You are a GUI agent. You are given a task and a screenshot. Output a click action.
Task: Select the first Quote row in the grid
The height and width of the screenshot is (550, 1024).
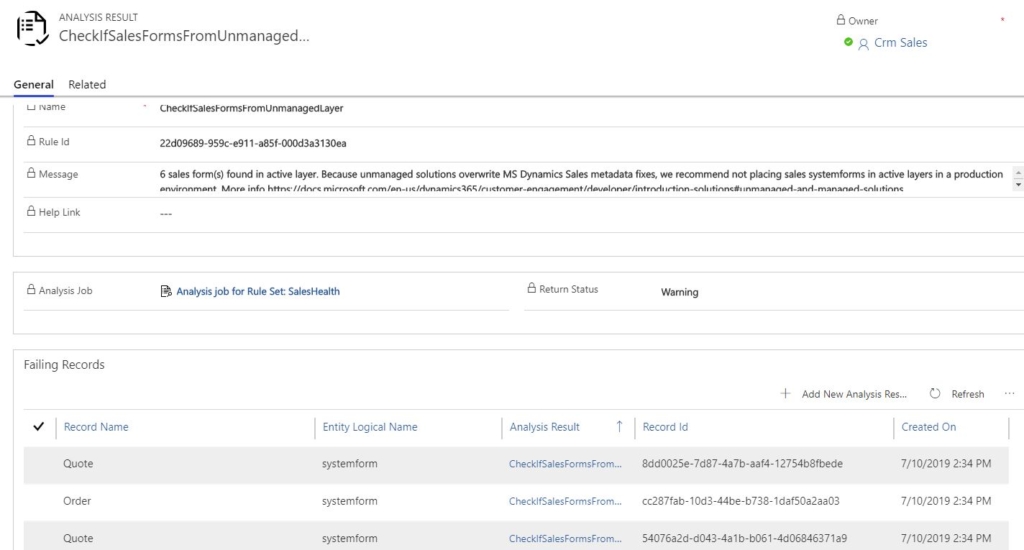[x=78, y=464]
